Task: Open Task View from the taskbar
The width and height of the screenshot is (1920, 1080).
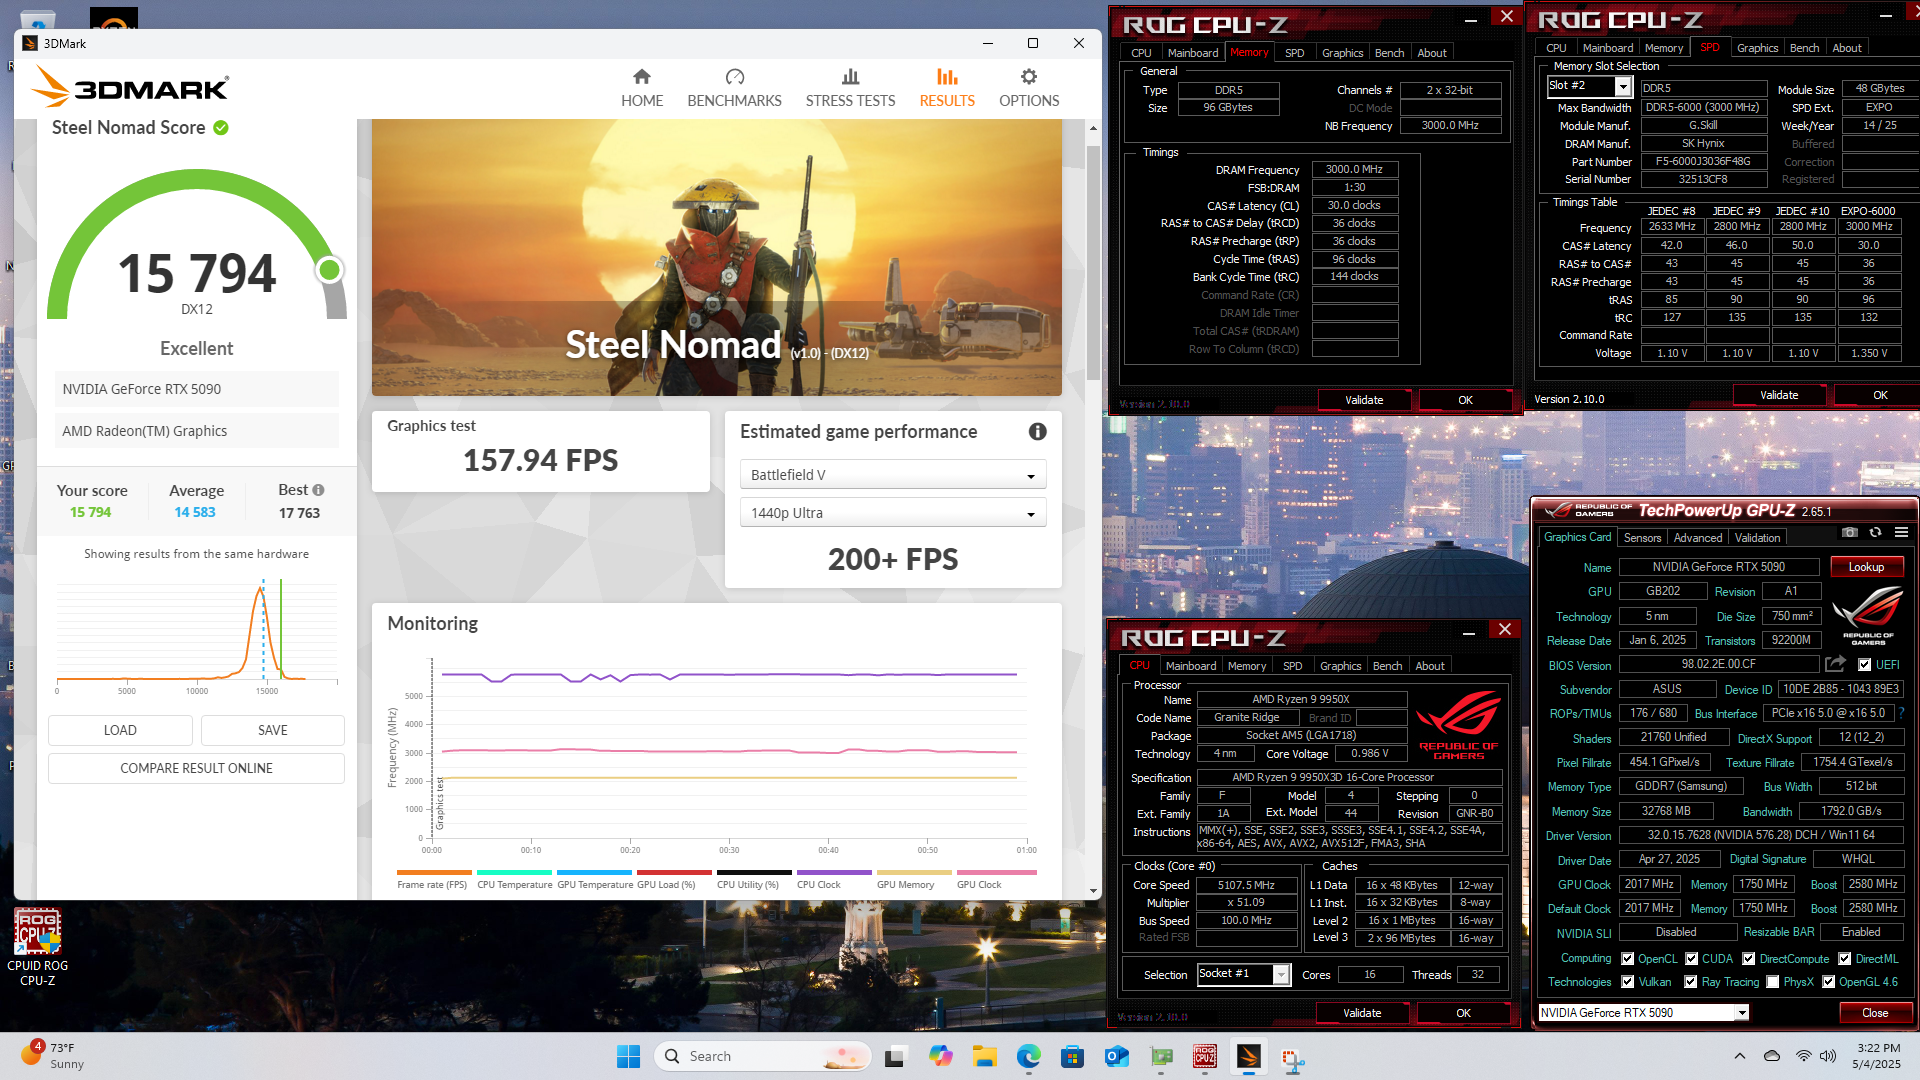Action: [895, 1056]
